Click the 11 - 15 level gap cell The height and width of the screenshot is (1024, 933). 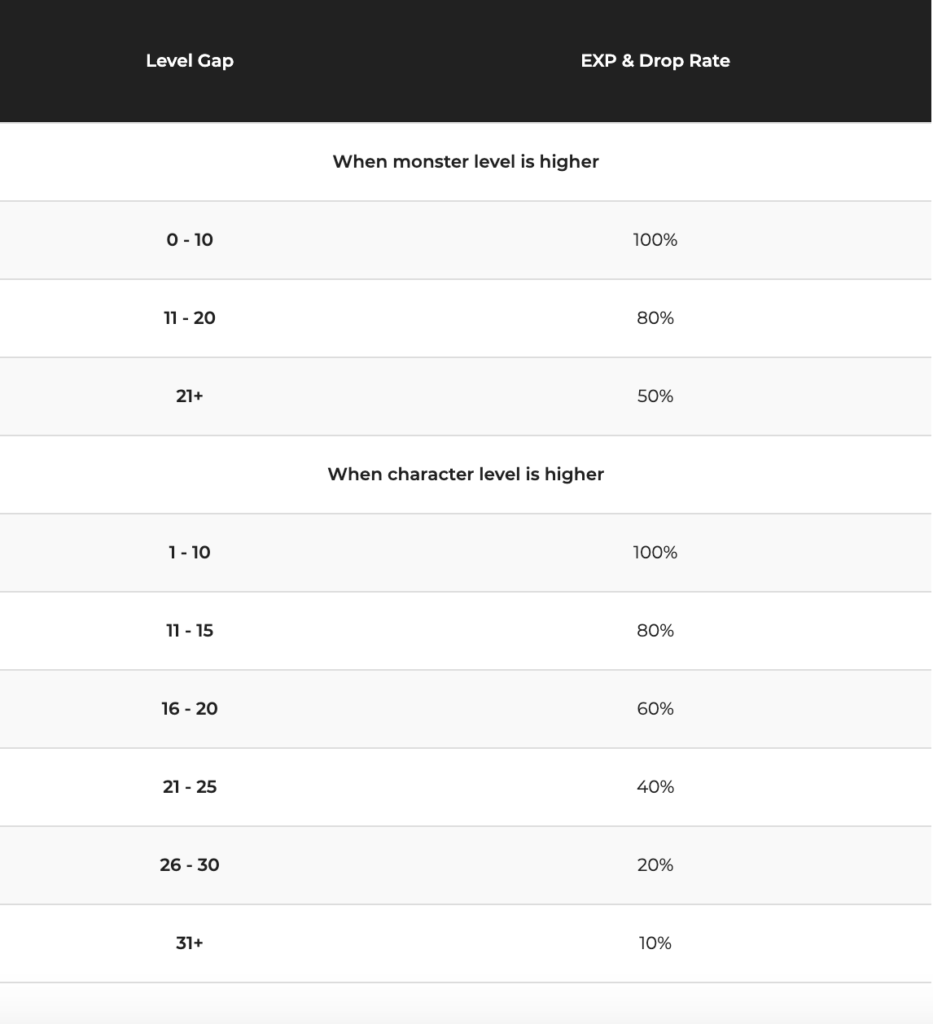pyautogui.click(x=189, y=631)
